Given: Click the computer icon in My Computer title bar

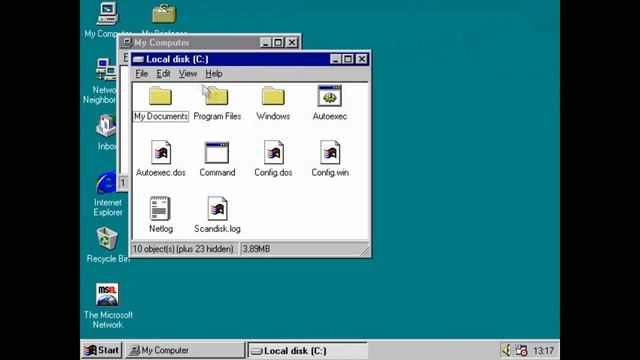Looking at the screenshot, I should [127, 42].
